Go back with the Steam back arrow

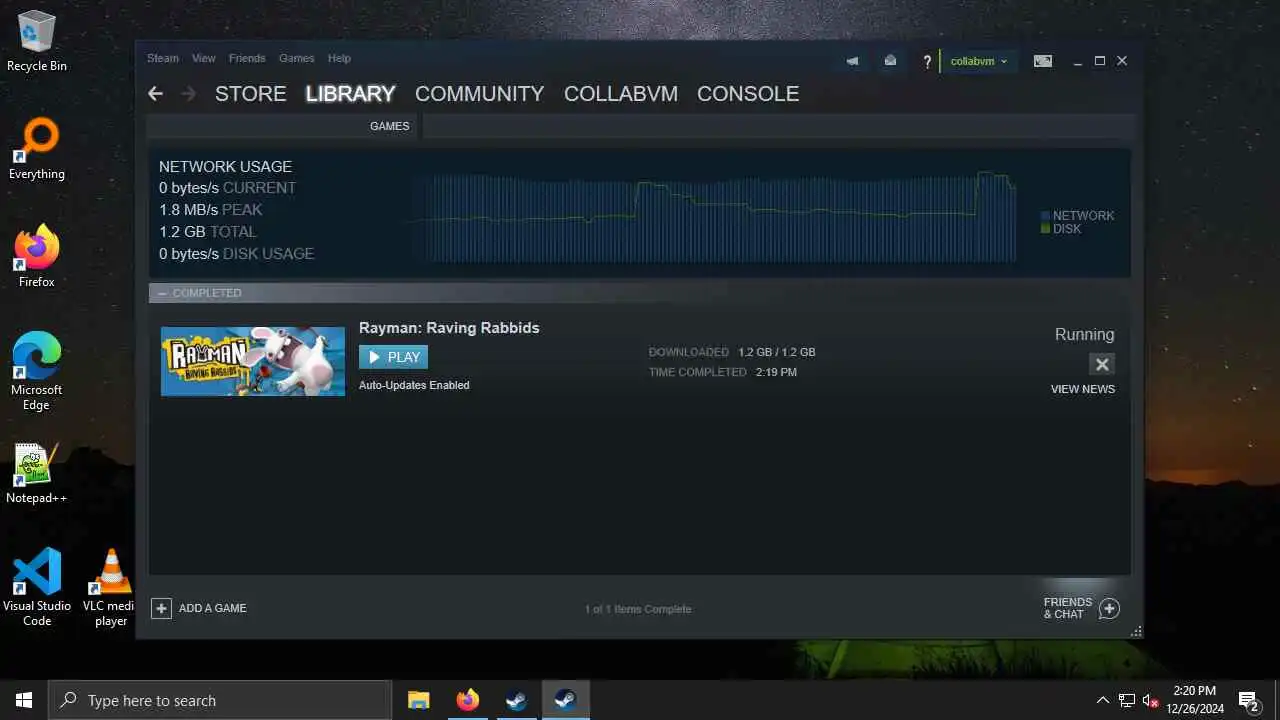[x=155, y=93]
